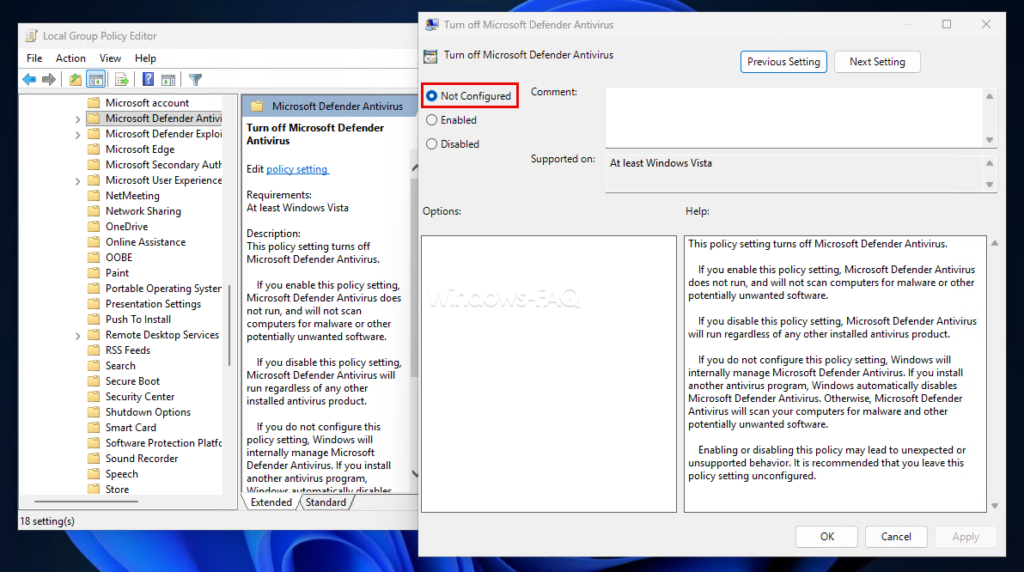Click the Smart Card folder icon
This screenshot has width=1024, height=572.
point(94,428)
